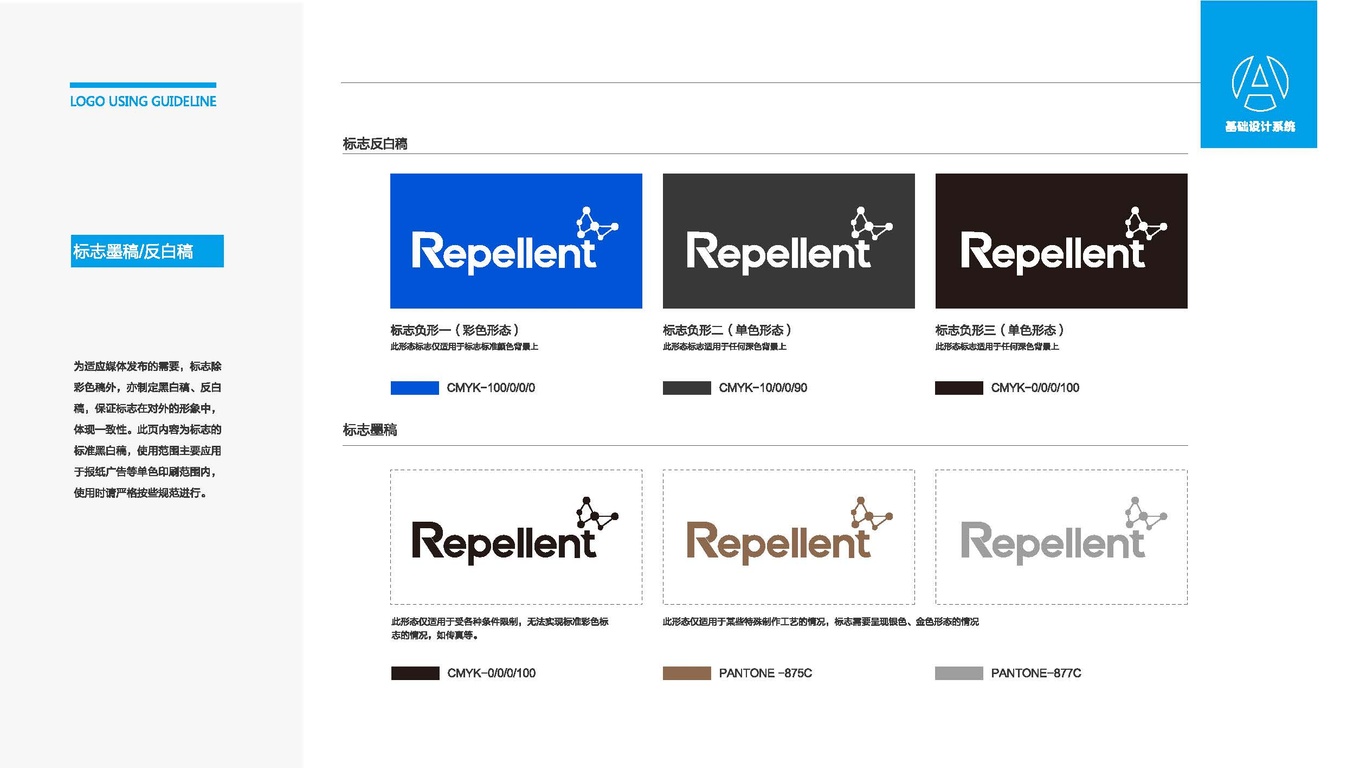Click the molecule icon on black ink logo
This screenshot has width=1366, height=768.
click(597, 513)
